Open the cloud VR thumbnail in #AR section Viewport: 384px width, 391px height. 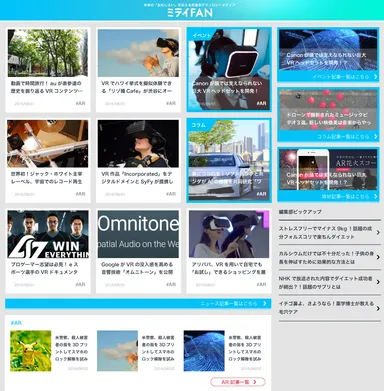coord(117,351)
